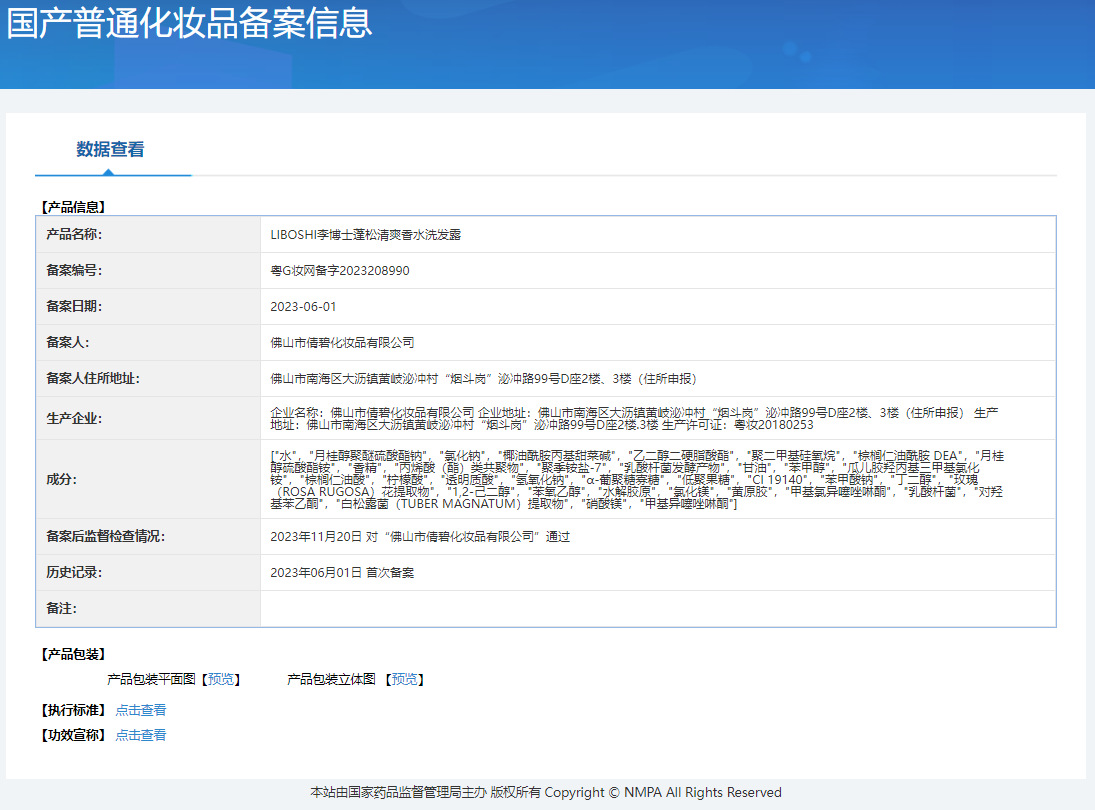Click the 备案人住所地址 label

pyautogui.click(x=93, y=378)
